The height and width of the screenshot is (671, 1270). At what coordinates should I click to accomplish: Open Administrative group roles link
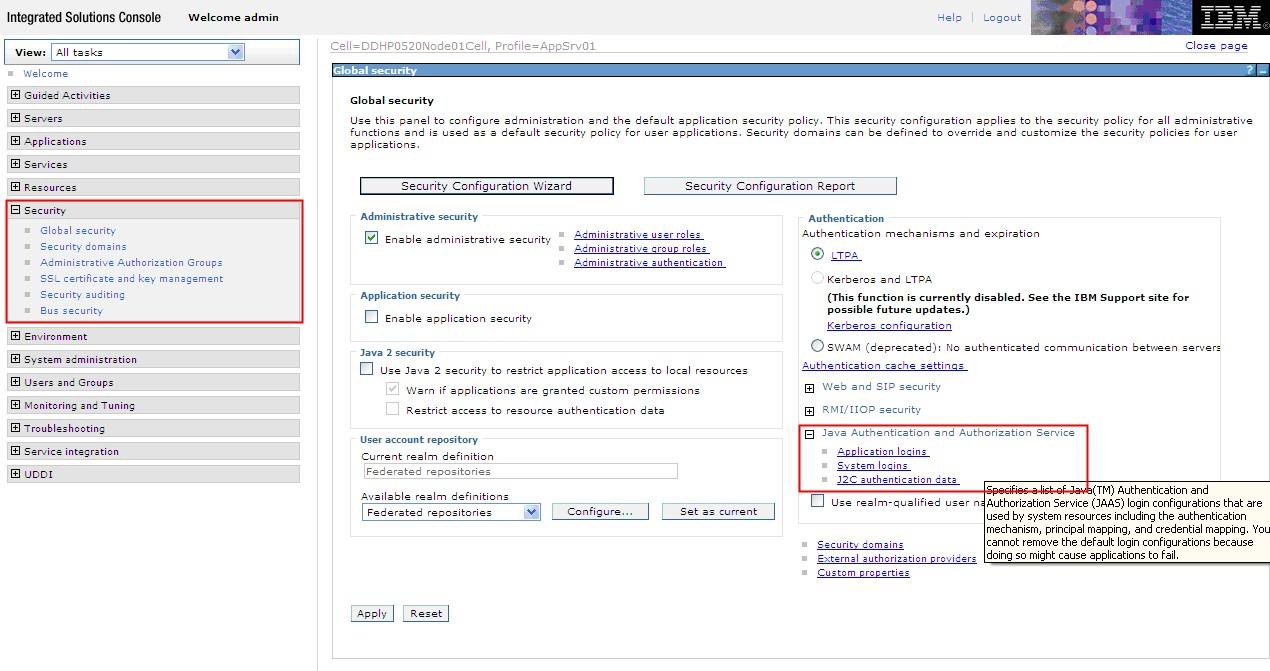coord(641,248)
